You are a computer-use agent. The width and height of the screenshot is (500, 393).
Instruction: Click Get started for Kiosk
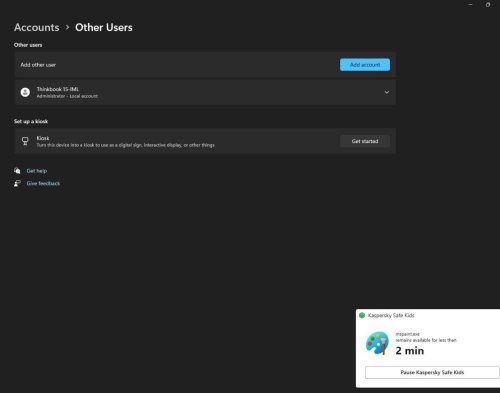pyautogui.click(x=365, y=141)
